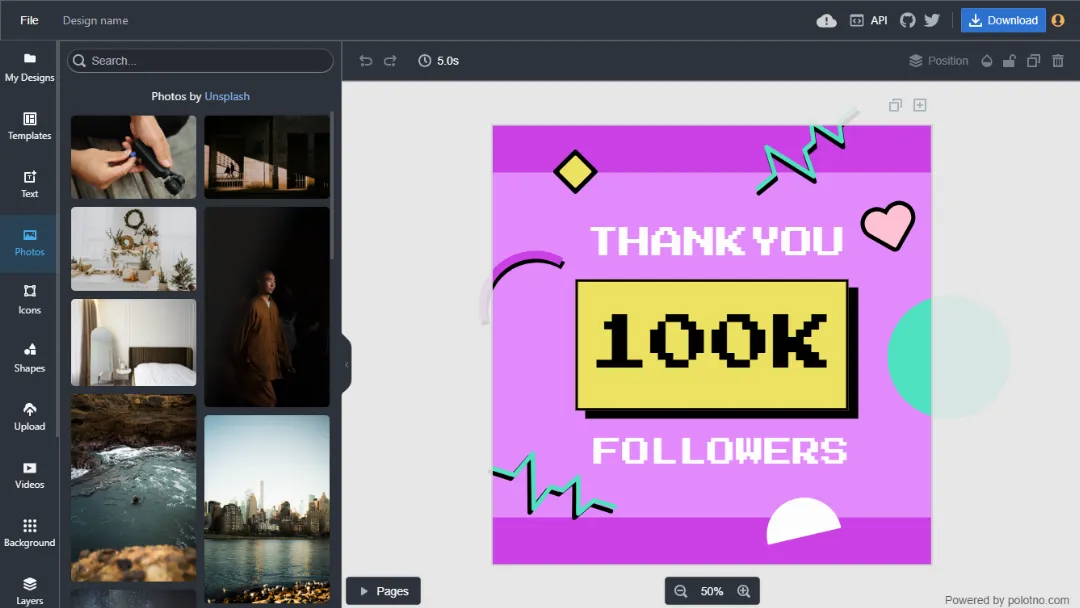
Task: Click the Download button
Action: [1003, 21]
